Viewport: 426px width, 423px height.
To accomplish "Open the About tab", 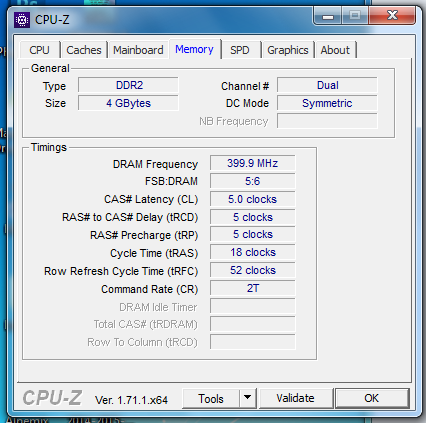I will pos(335,50).
